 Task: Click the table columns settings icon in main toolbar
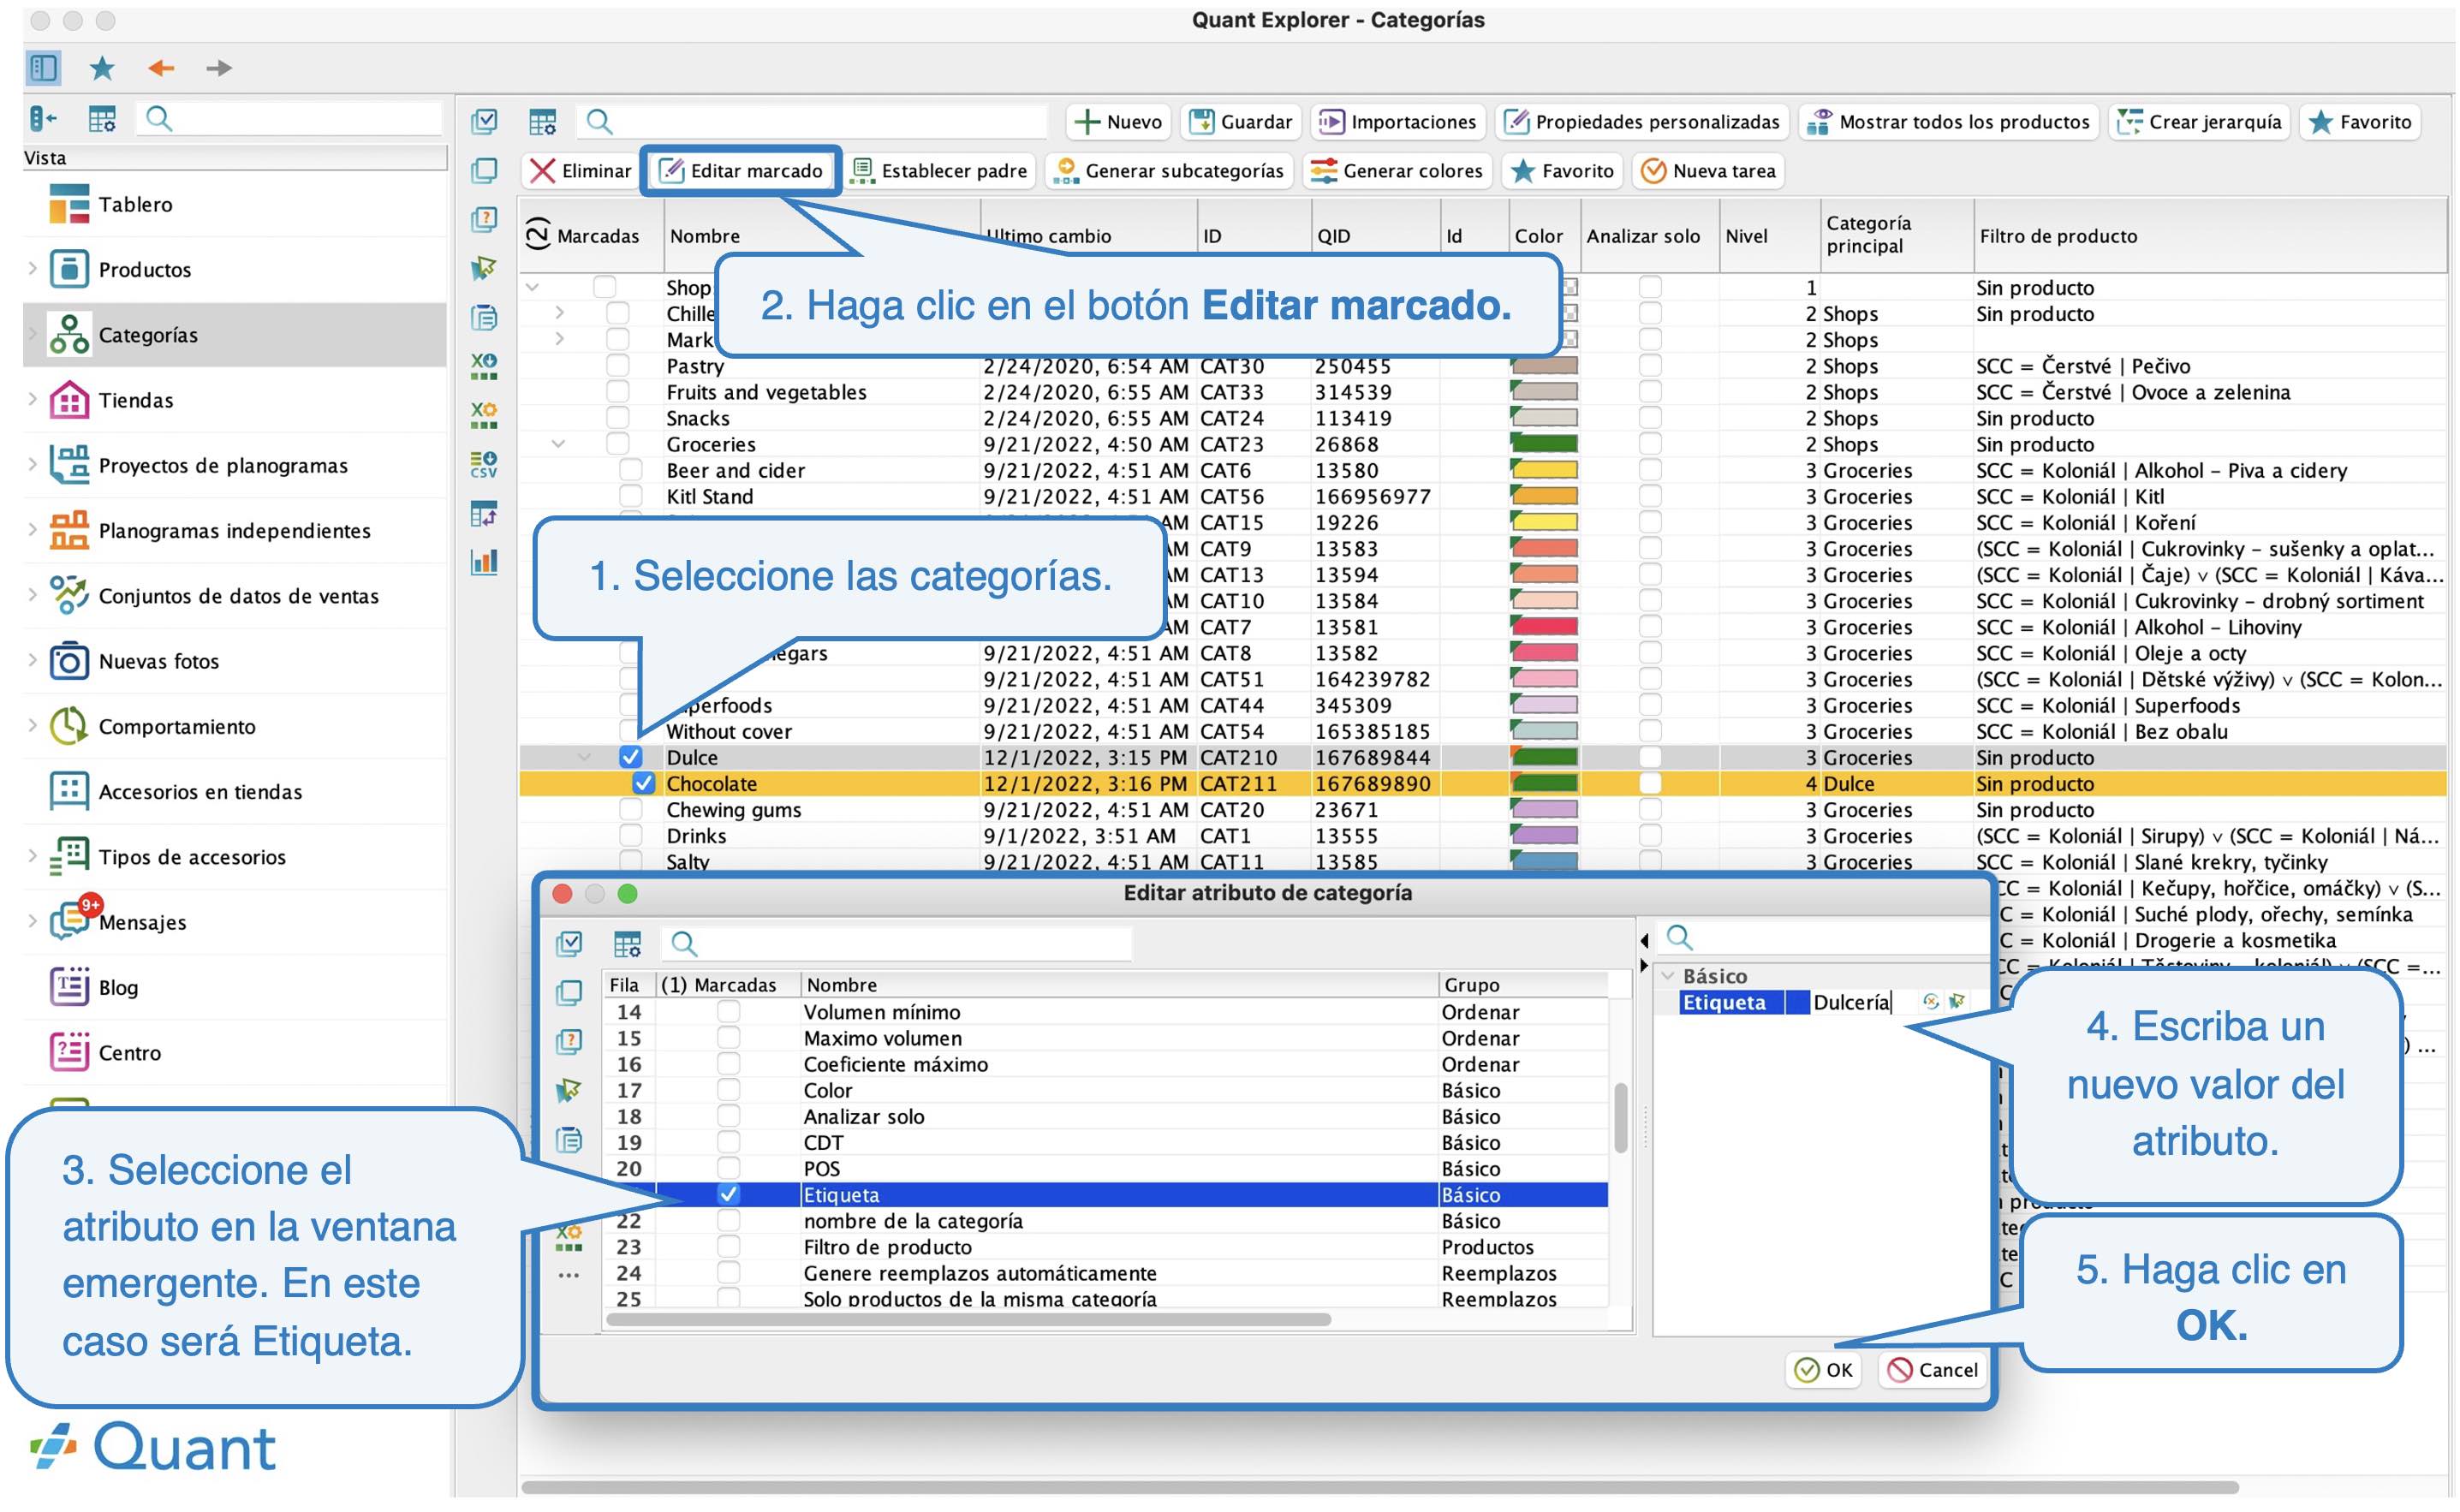pyautogui.click(x=543, y=122)
